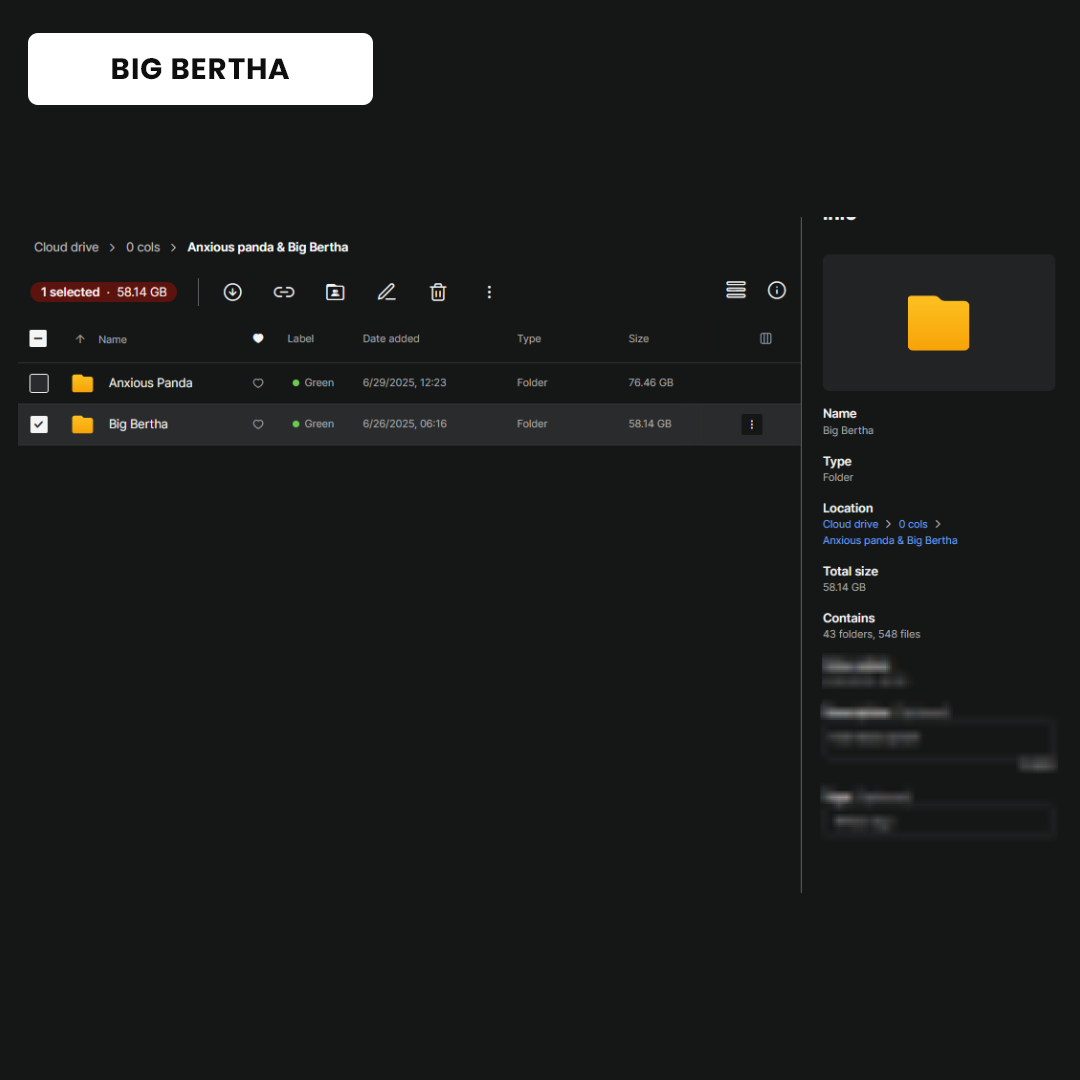Sort by the Name column header
The height and width of the screenshot is (1080, 1080).
[x=112, y=340]
